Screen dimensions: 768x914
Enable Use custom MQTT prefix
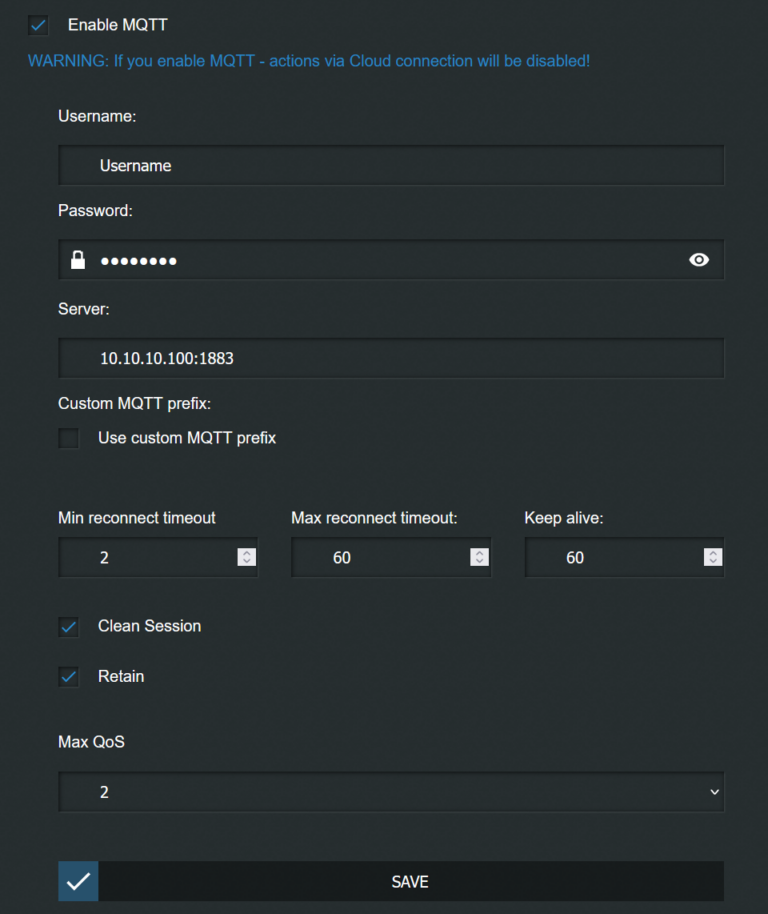coord(68,438)
